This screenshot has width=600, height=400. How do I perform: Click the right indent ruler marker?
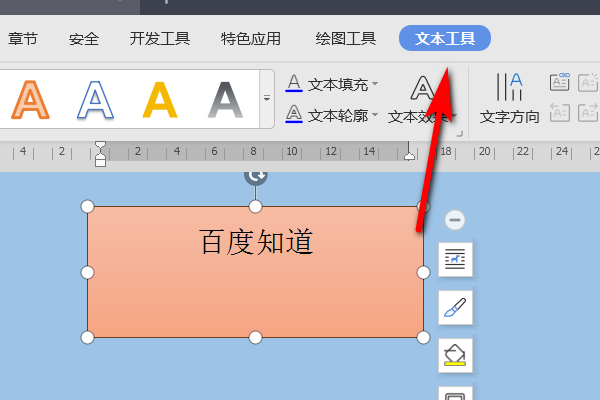click(x=409, y=155)
